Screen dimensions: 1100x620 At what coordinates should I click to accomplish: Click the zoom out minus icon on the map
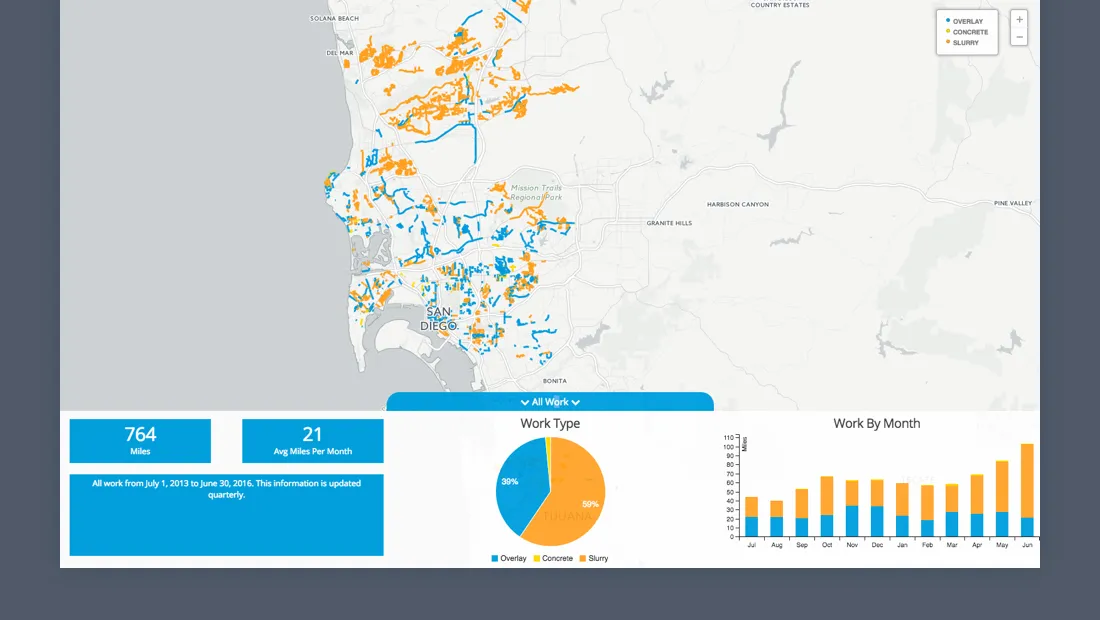point(1019,37)
